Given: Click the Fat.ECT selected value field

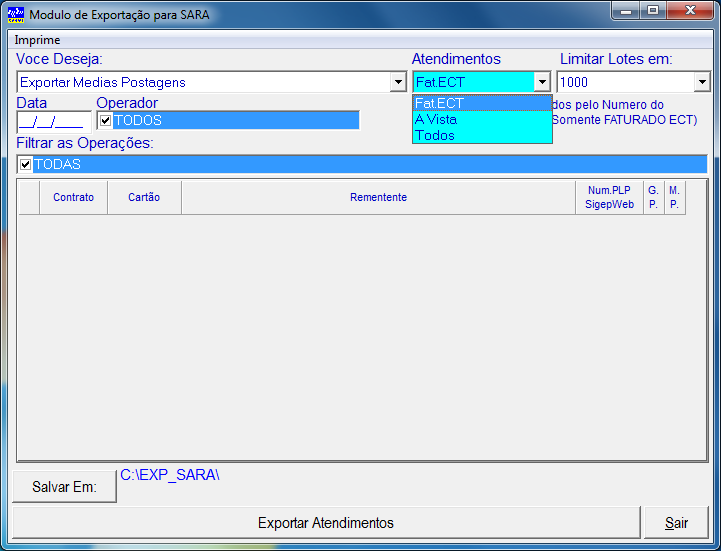Looking at the screenshot, I should pyautogui.click(x=474, y=82).
